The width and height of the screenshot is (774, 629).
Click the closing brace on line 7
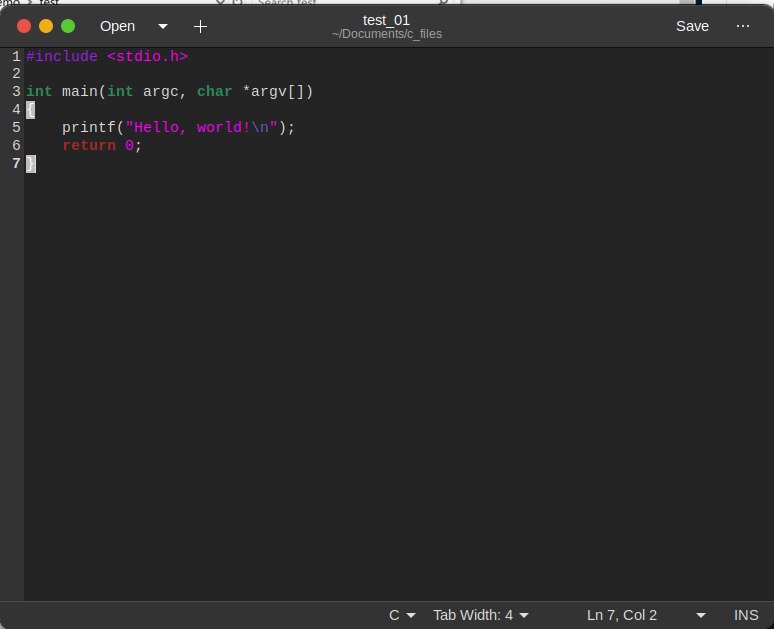pos(31,163)
